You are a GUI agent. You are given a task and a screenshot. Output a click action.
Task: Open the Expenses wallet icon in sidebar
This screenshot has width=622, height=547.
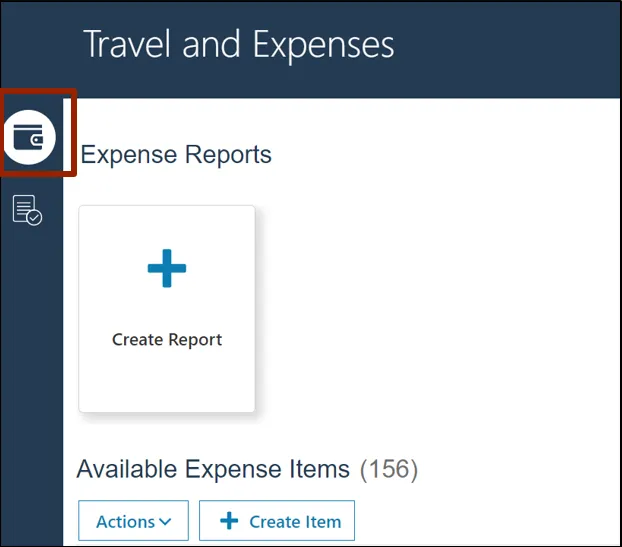tap(30, 139)
